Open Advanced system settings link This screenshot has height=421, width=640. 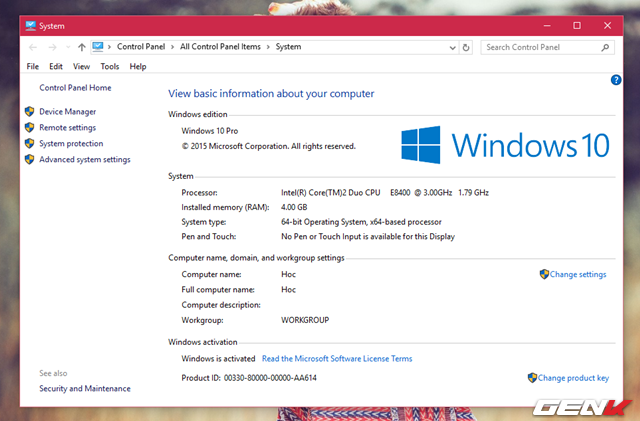(x=85, y=159)
